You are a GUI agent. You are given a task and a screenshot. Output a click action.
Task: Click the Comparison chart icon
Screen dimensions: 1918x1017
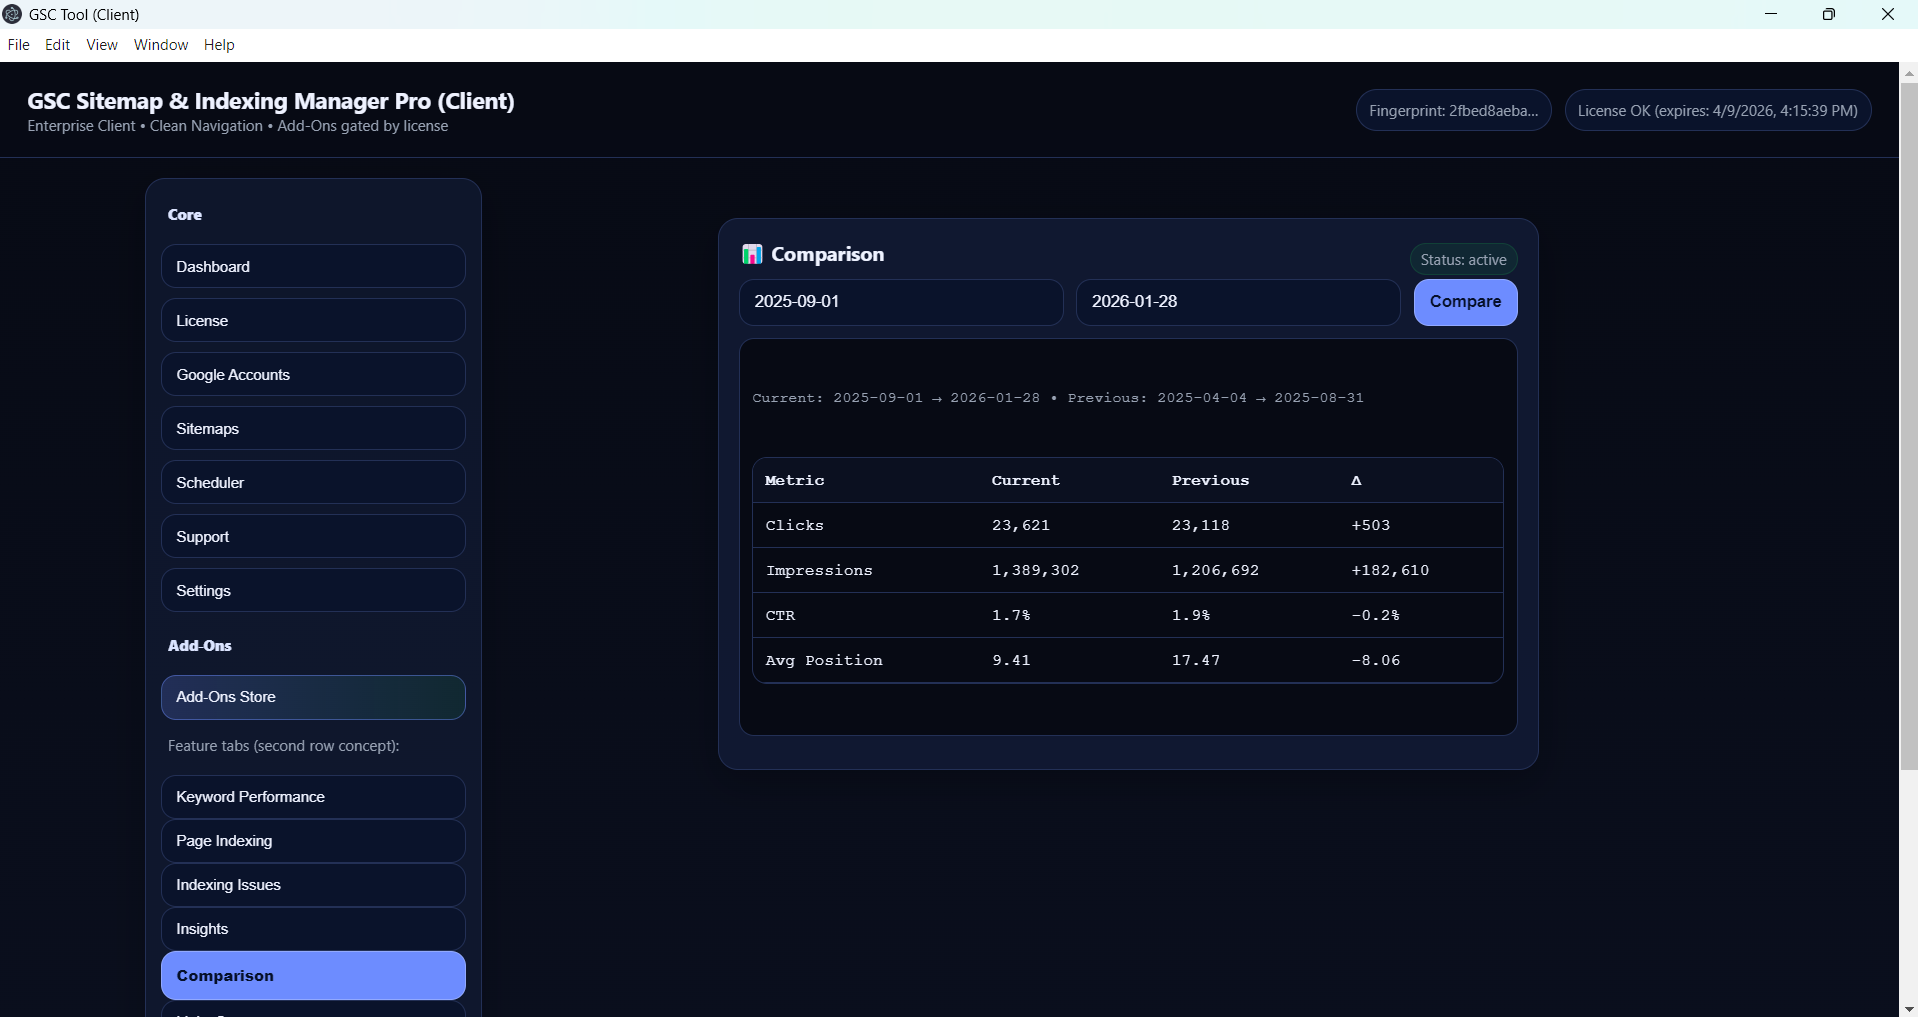pos(752,254)
